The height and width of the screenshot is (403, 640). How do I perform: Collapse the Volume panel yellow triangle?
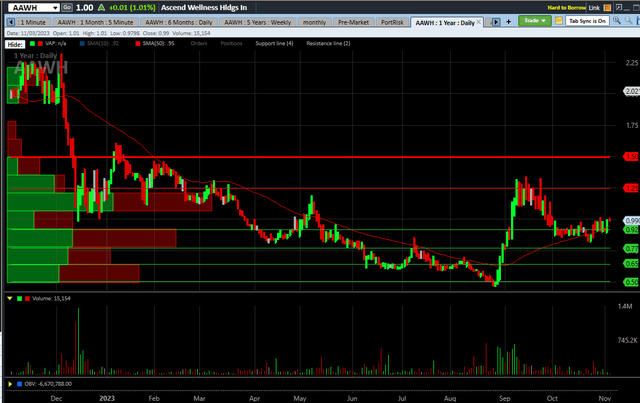10,298
